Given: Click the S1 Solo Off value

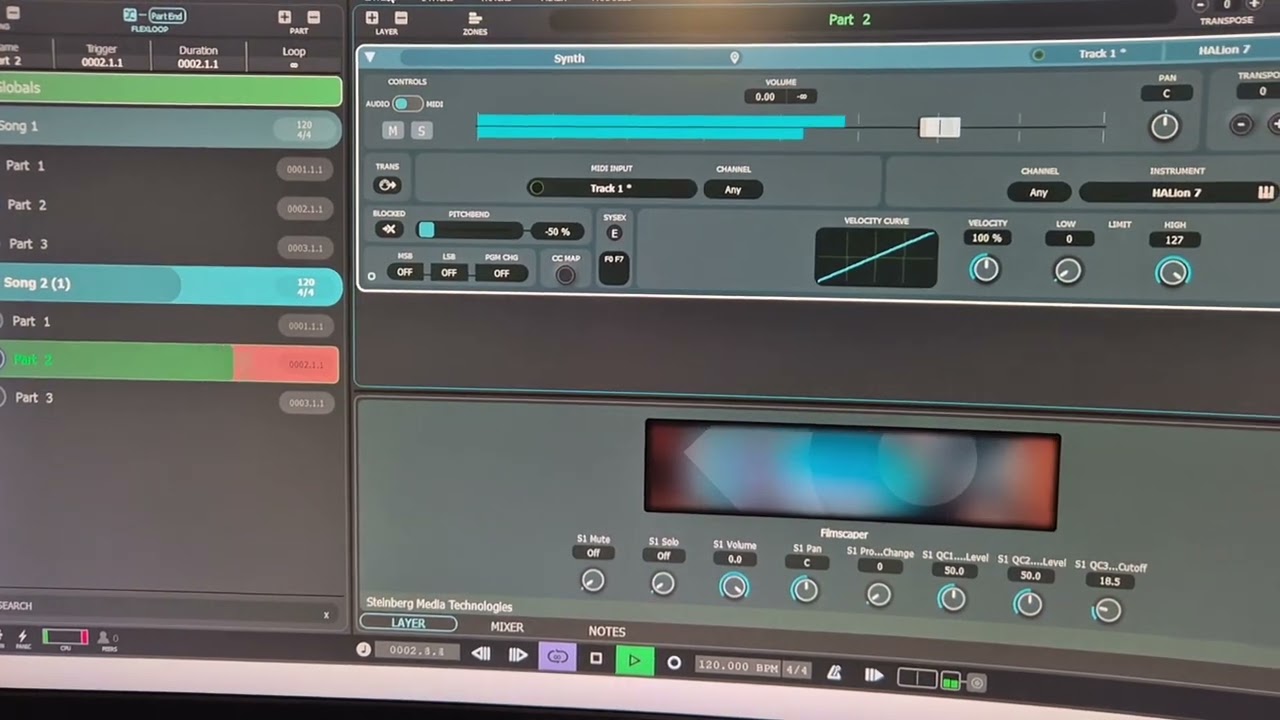Looking at the screenshot, I should 663,555.
